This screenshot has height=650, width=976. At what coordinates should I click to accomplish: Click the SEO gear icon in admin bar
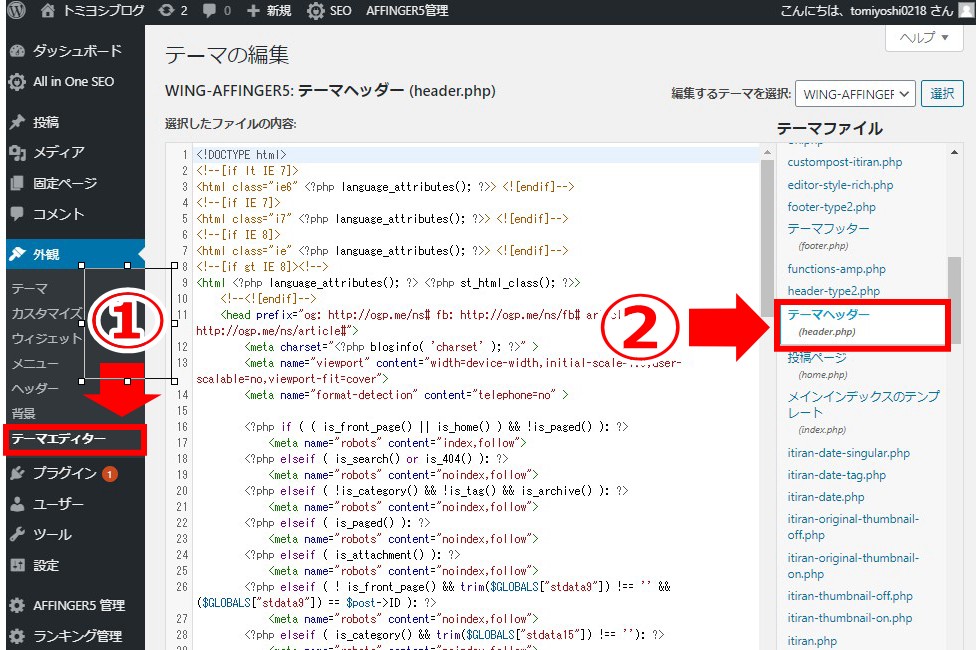point(316,11)
